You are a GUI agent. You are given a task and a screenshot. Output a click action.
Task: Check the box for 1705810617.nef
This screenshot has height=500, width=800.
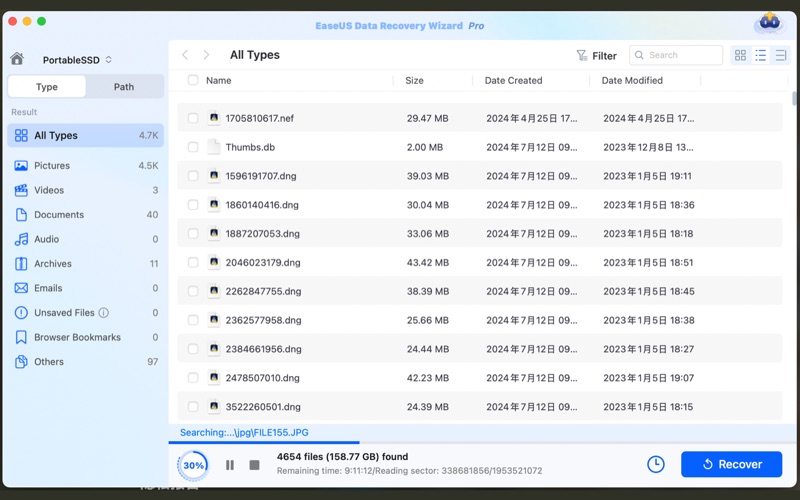pos(193,118)
